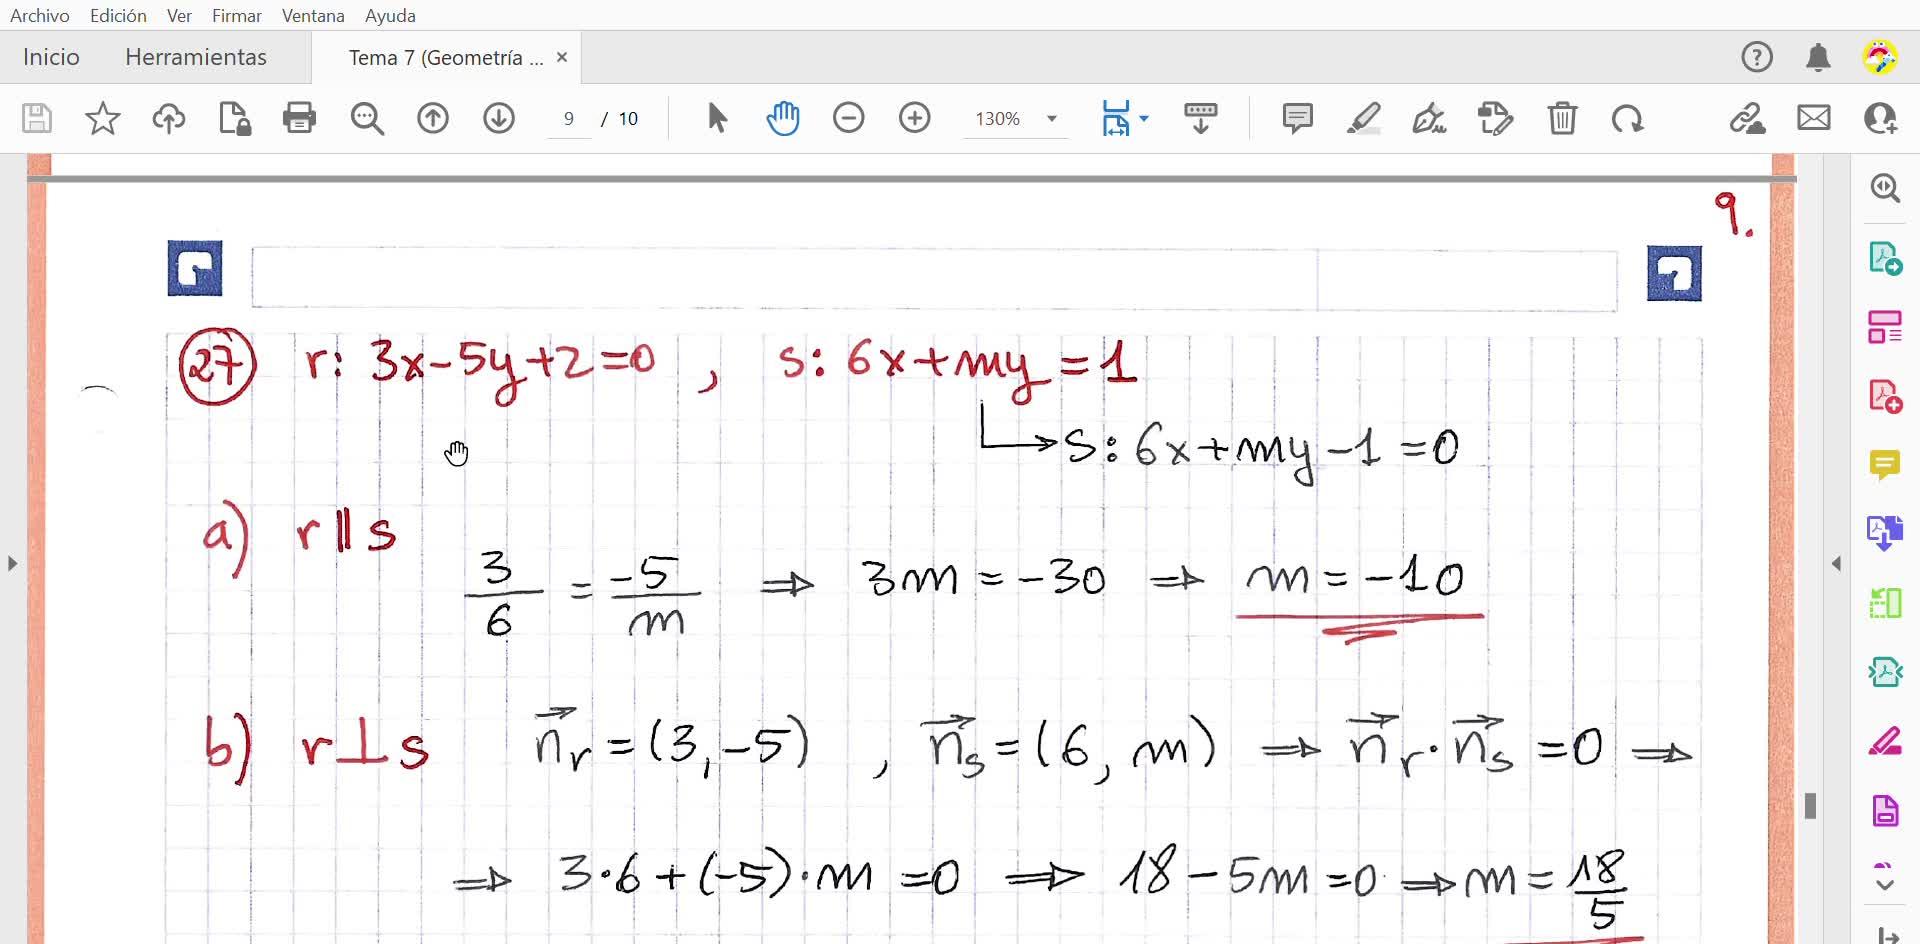Click the Print file icon
1920x944 pixels.
[299, 118]
